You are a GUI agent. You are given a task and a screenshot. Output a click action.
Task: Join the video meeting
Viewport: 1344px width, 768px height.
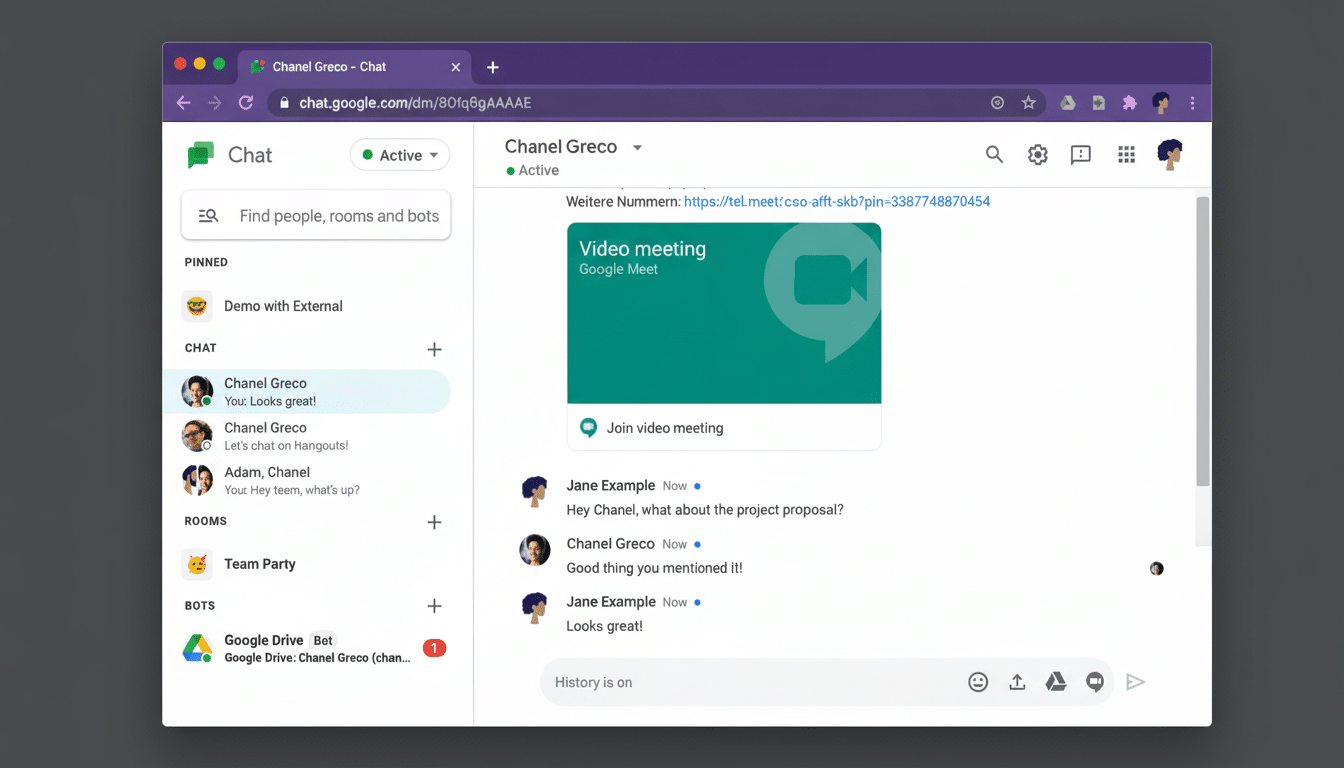click(x=663, y=427)
